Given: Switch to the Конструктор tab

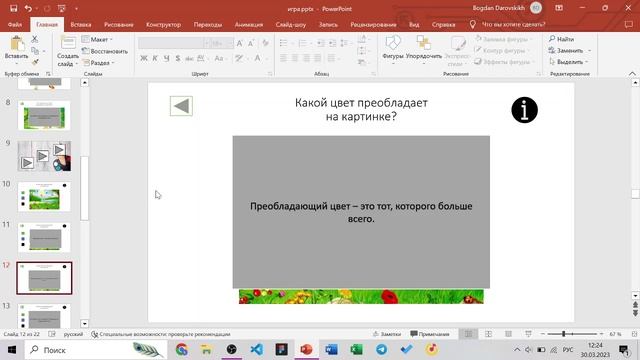Looking at the screenshot, I should pos(163,24).
